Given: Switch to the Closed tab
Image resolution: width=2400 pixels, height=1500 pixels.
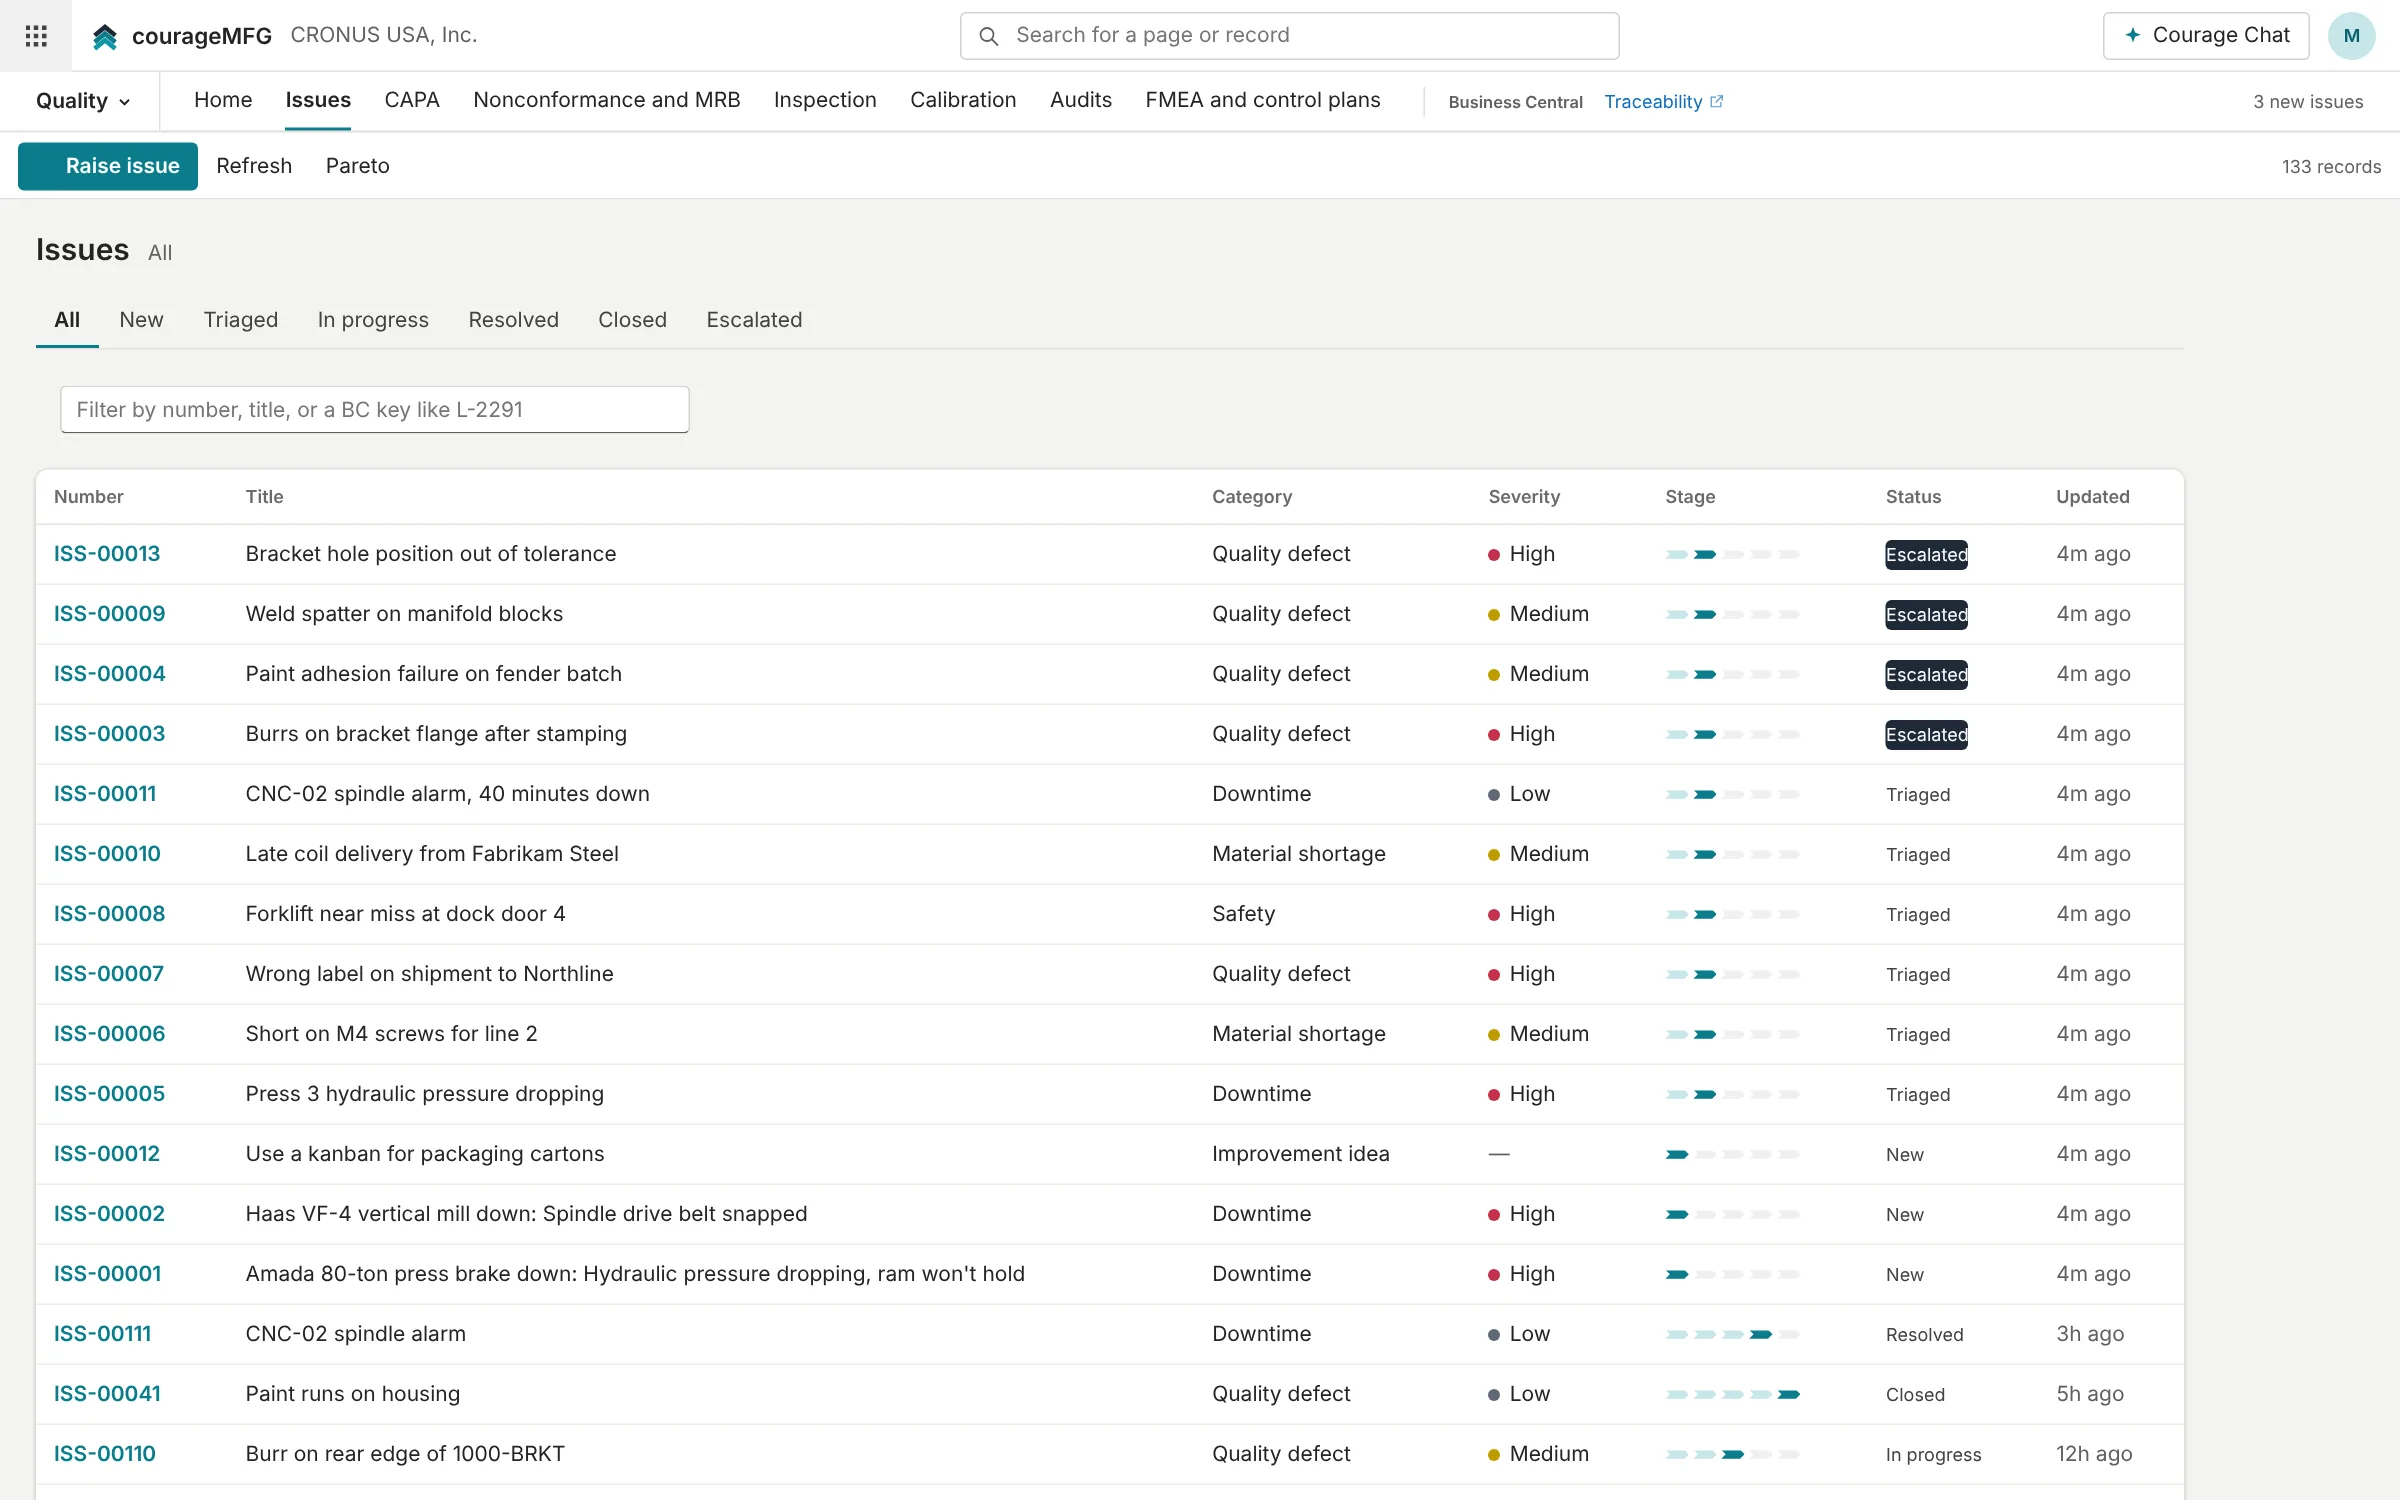Looking at the screenshot, I should tap(632, 320).
